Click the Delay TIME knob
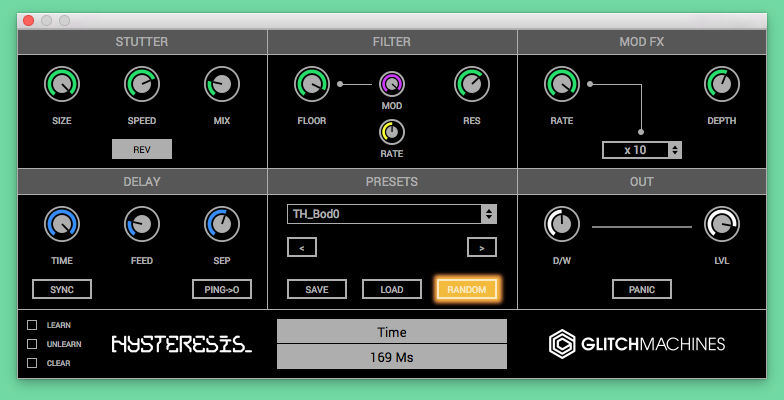Viewport: 784px width, 400px height. coord(62,224)
